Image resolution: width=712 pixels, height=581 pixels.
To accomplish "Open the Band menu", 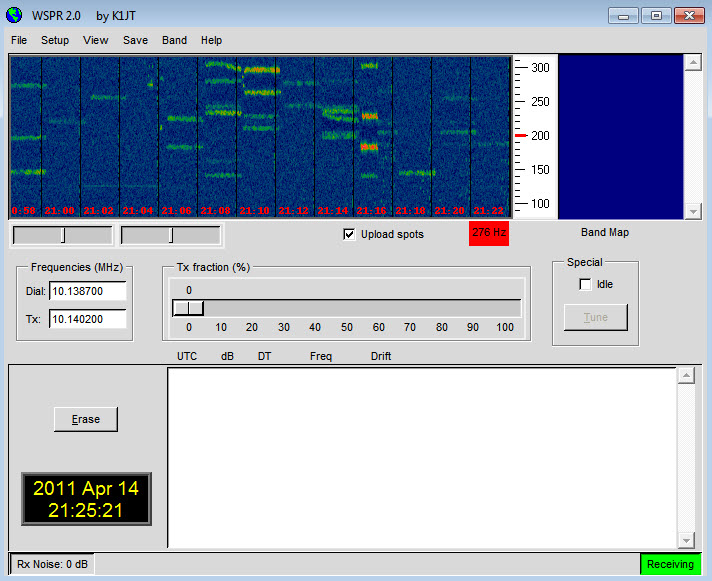I will (x=174, y=40).
